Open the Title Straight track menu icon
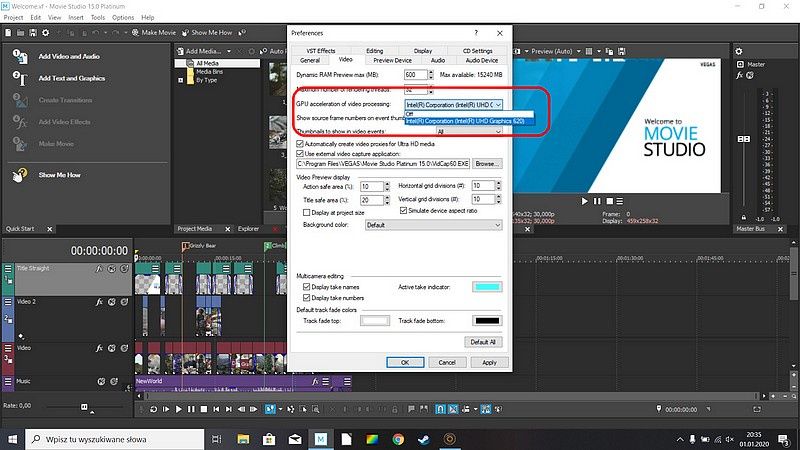This screenshot has height=450, width=800. tap(8, 268)
